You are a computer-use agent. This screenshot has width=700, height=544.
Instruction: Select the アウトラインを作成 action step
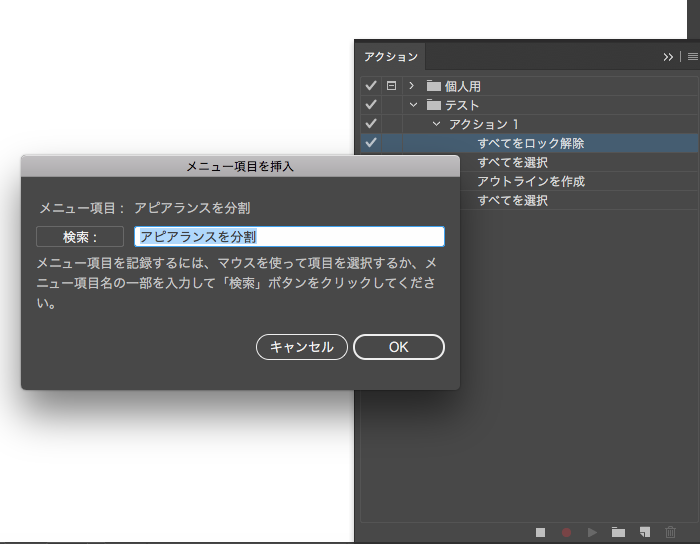(530, 181)
